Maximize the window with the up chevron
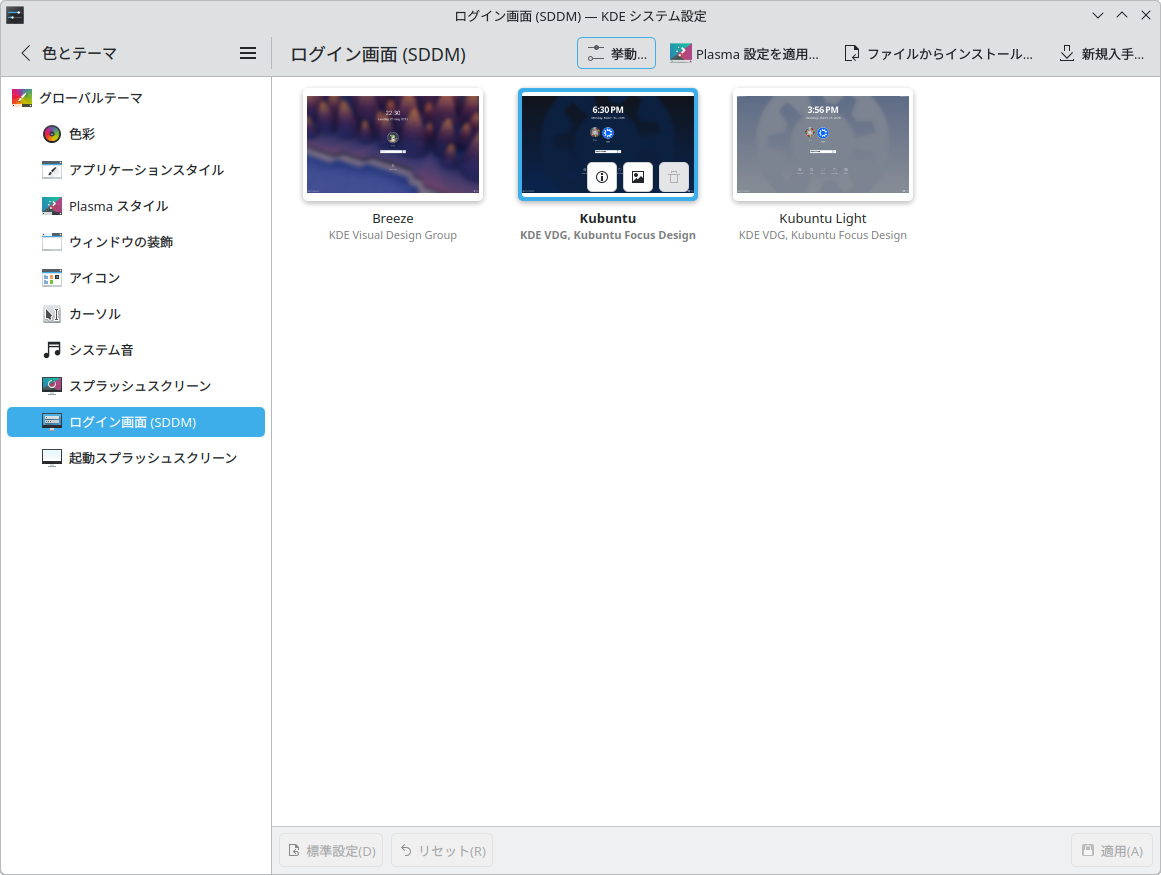 click(1122, 15)
